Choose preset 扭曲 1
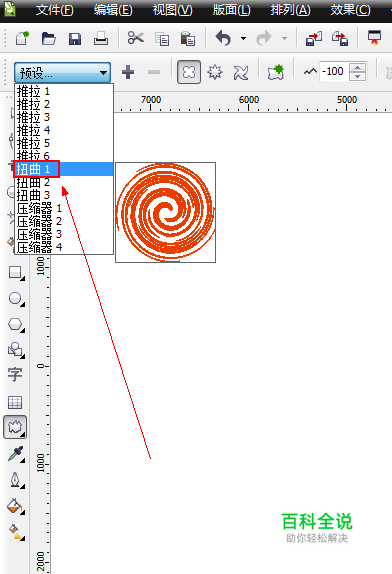The height and width of the screenshot is (574, 392). pos(64,169)
